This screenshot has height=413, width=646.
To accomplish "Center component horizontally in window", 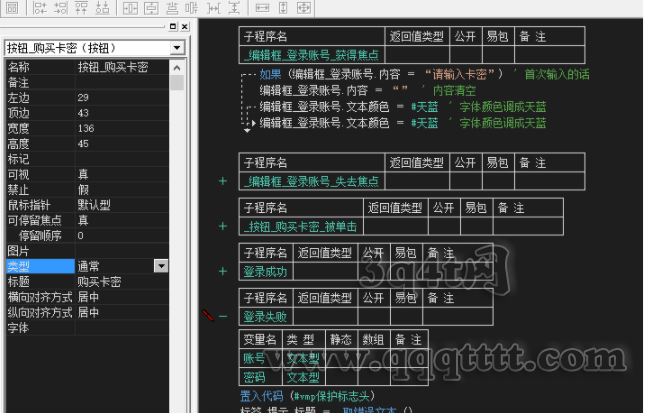I will 130,7.
